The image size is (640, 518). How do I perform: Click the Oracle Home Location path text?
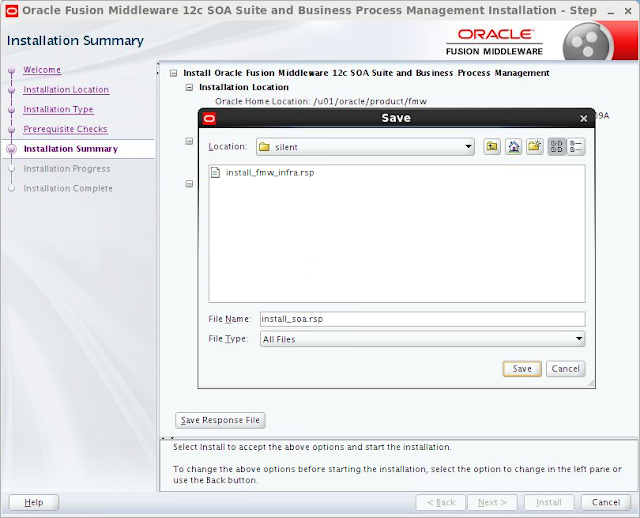point(321,101)
